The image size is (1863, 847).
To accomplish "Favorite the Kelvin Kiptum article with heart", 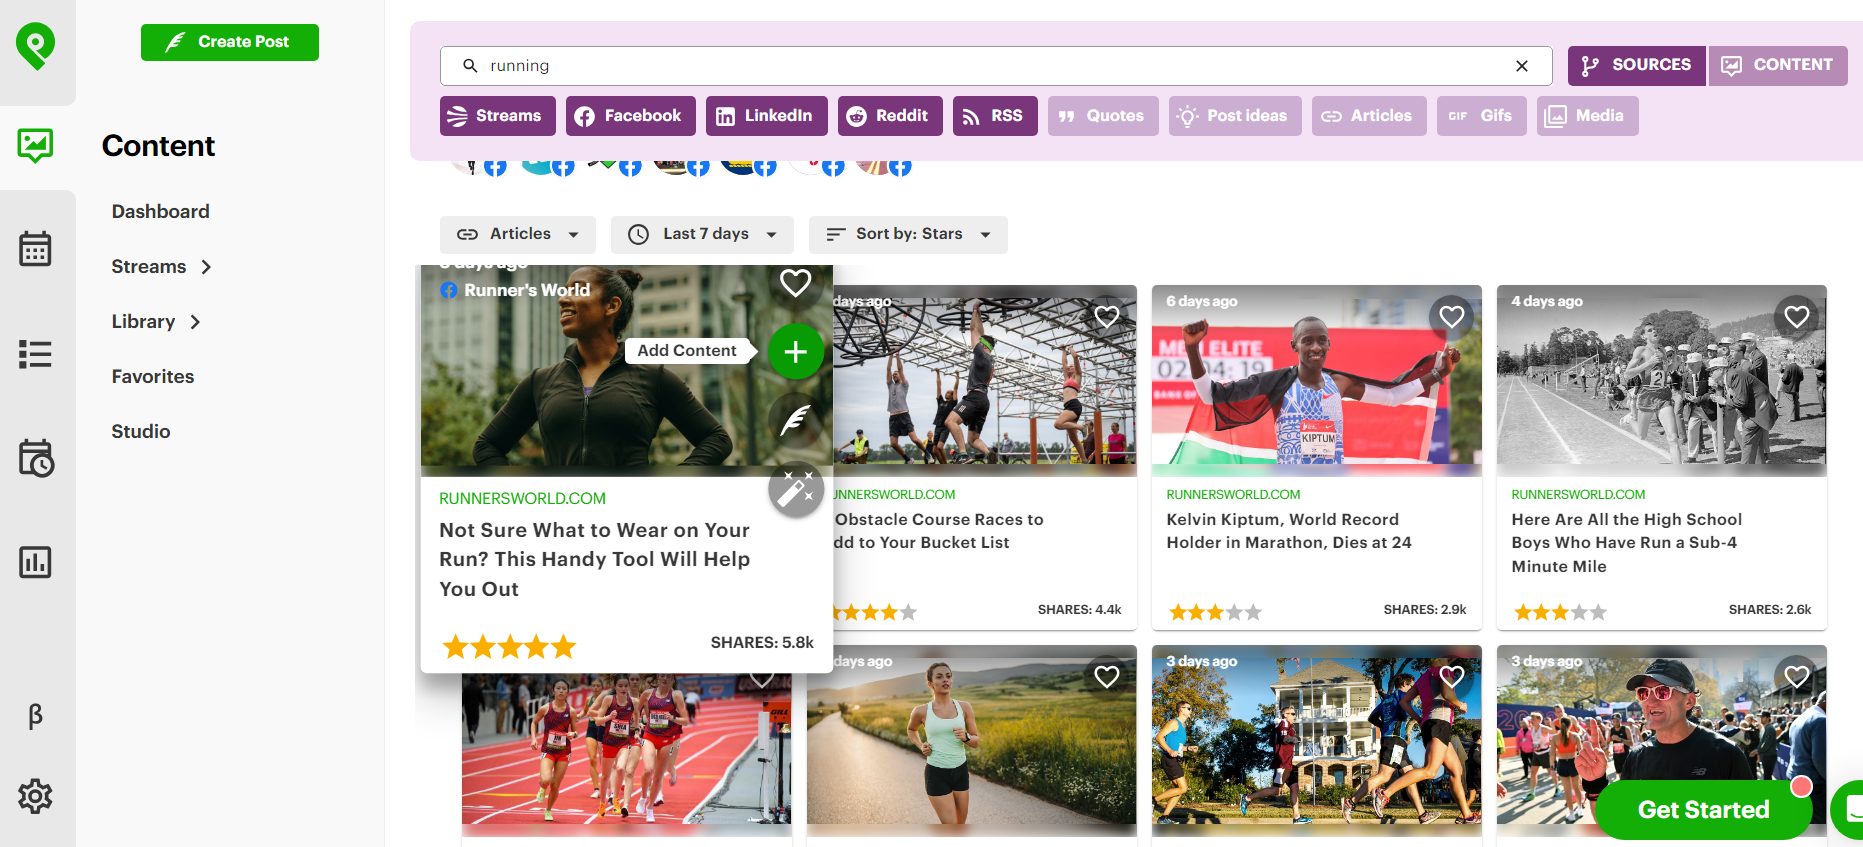I will point(1451,317).
